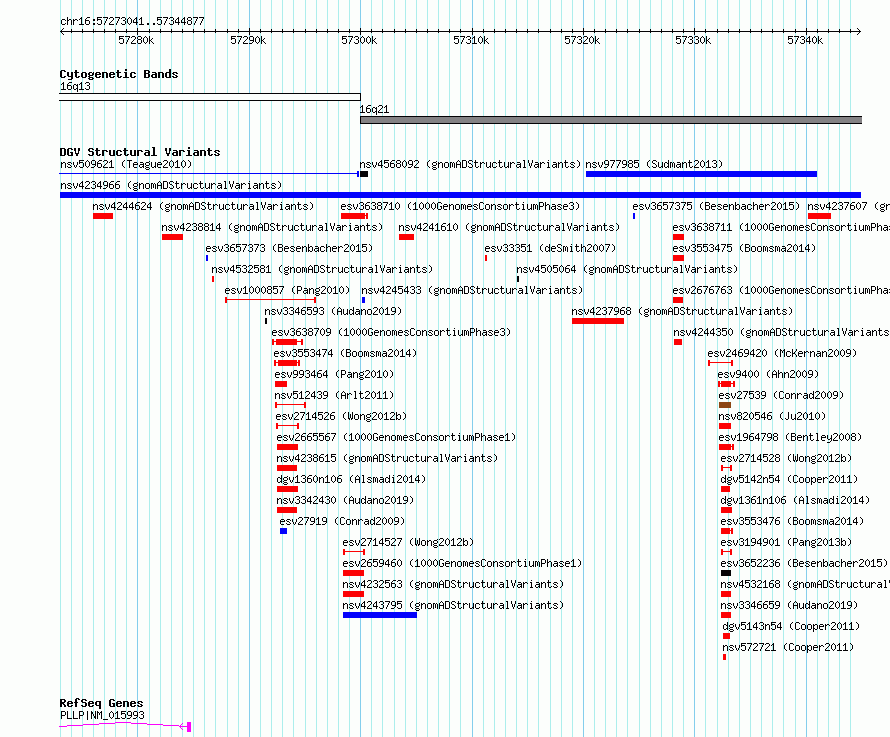Image resolution: width=890 pixels, height=737 pixels.
Task: Open variant nsv4532581 entry
Action: click(322, 269)
